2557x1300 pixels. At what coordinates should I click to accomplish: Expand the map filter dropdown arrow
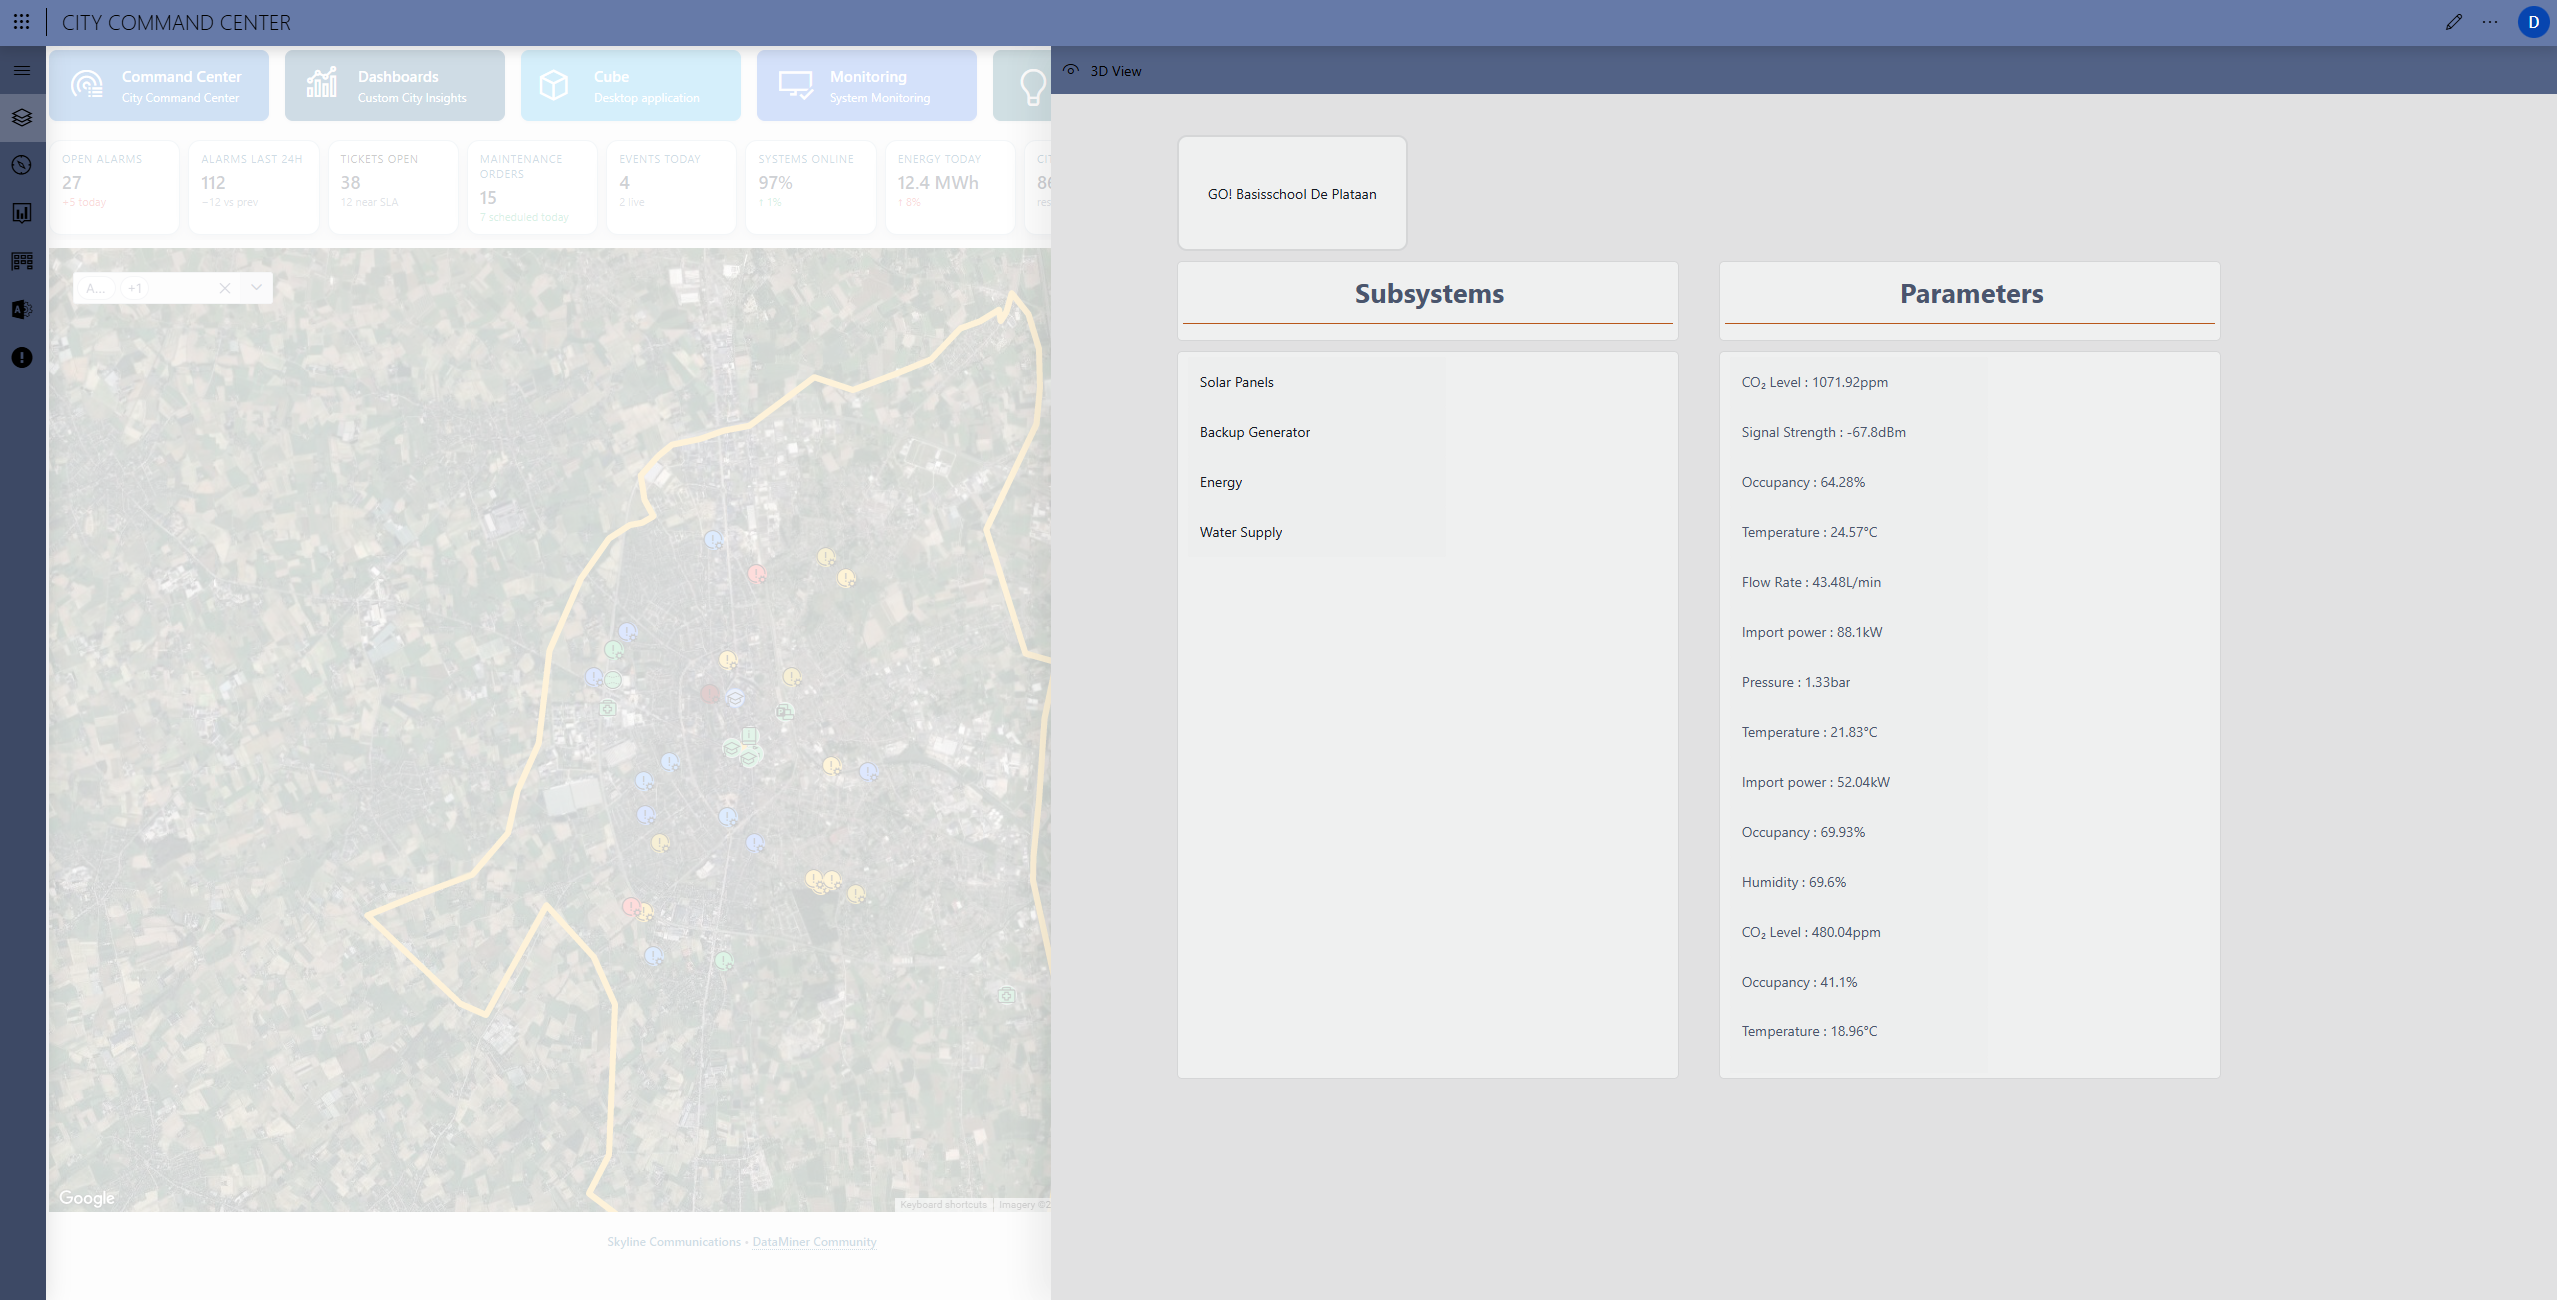257,288
